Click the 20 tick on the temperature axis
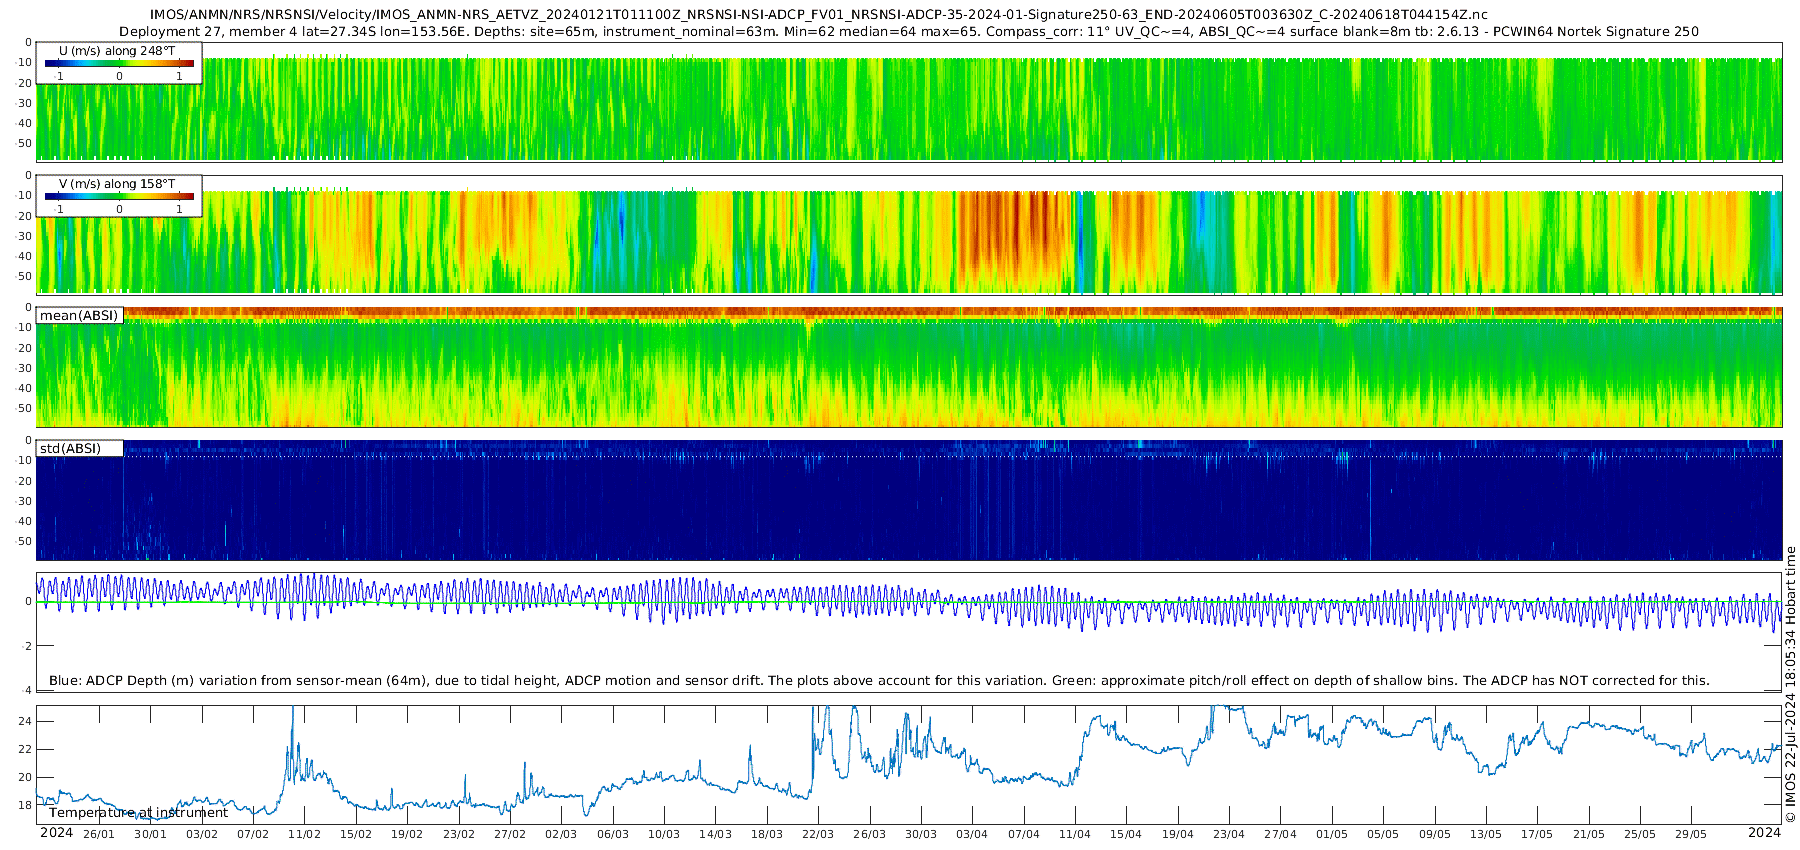 (x=26, y=777)
